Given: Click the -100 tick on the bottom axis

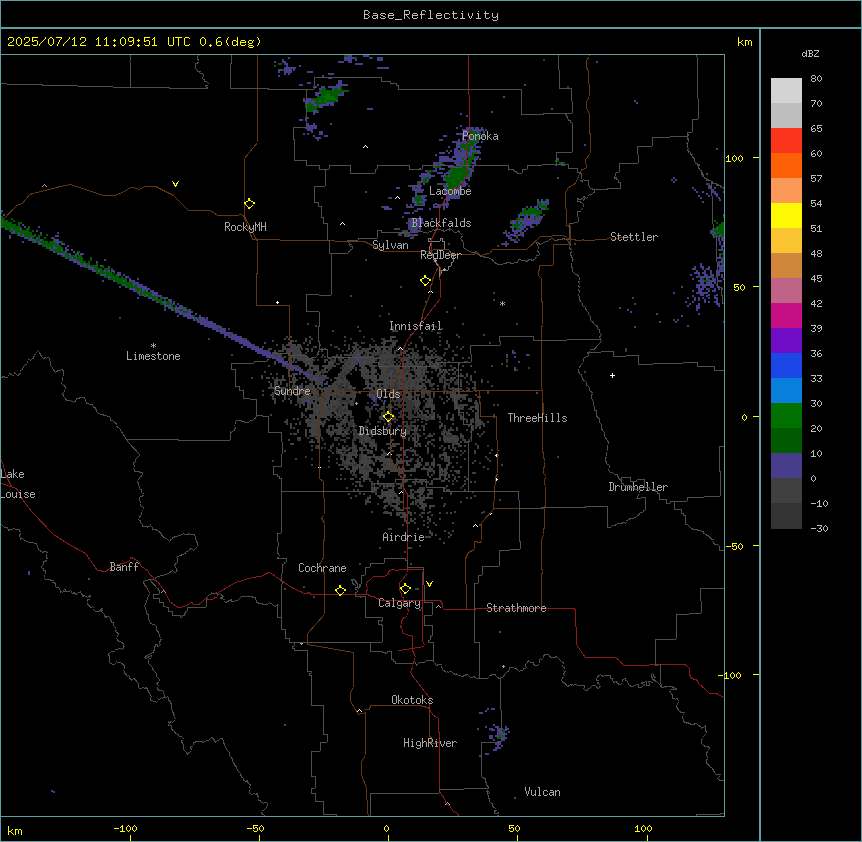Looking at the screenshot, I should [125, 828].
